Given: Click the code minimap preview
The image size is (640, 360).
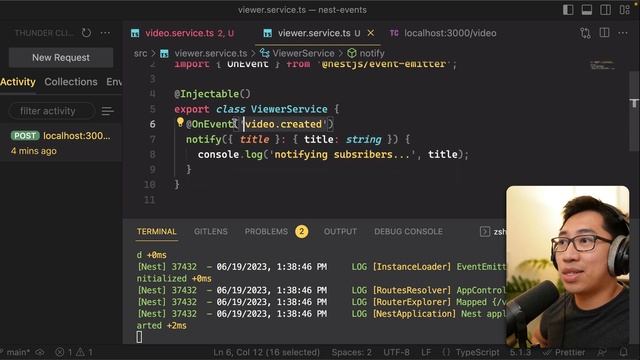Looking at the screenshot, I should (x=602, y=65).
